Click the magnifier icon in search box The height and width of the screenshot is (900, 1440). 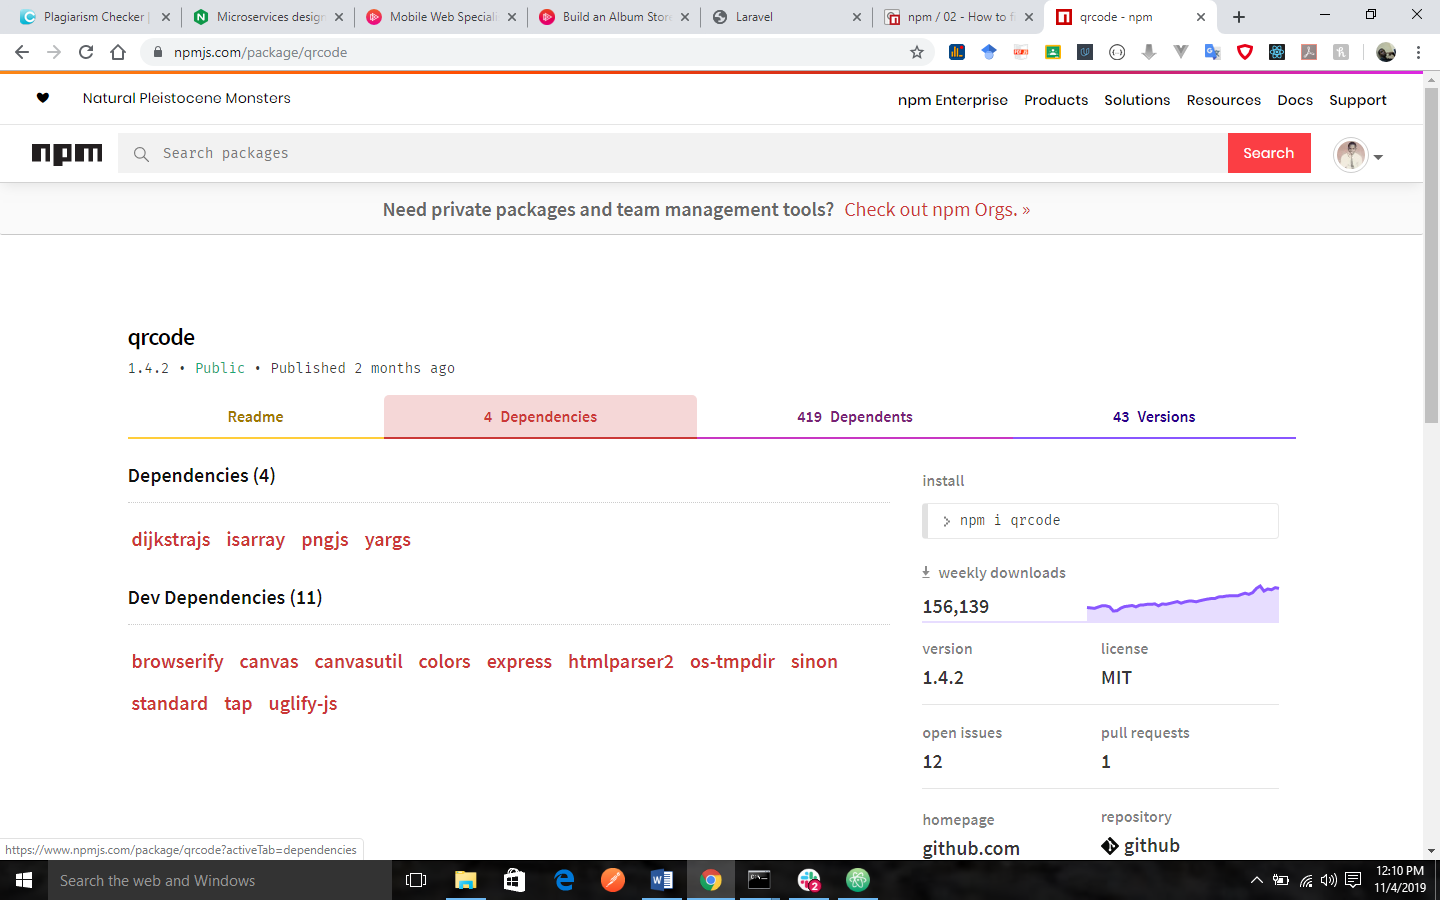pyautogui.click(x=141, y=154)
